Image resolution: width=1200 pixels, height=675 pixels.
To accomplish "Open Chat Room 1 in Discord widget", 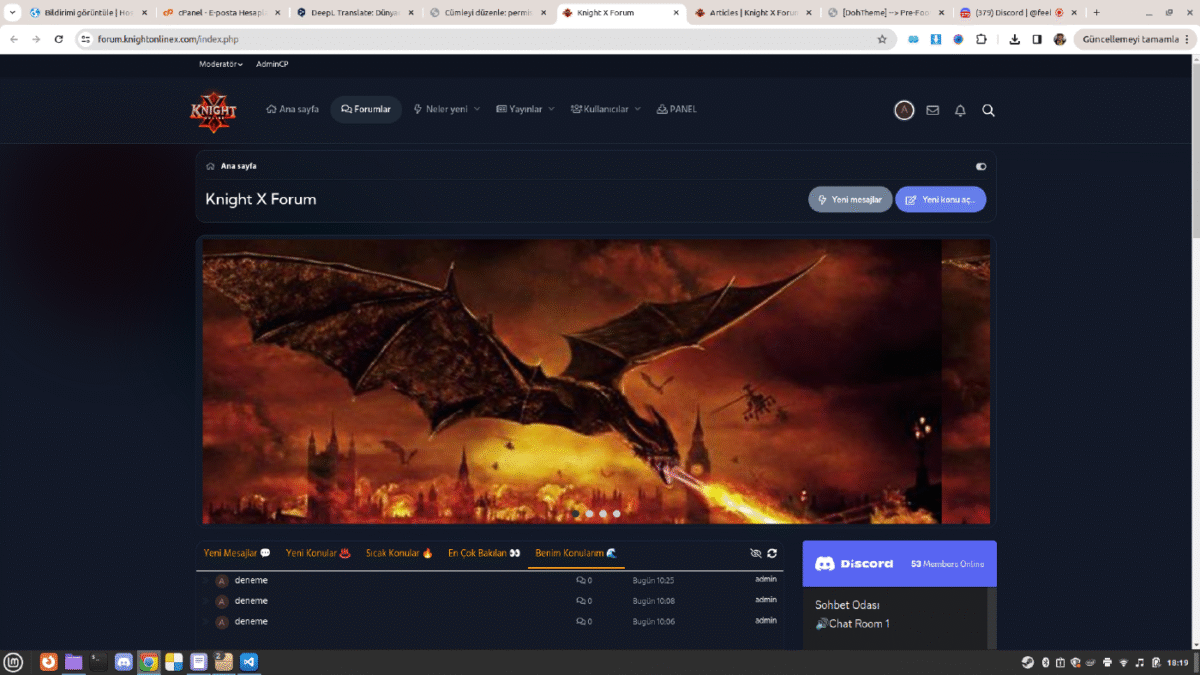I will [x=853, y=624].
